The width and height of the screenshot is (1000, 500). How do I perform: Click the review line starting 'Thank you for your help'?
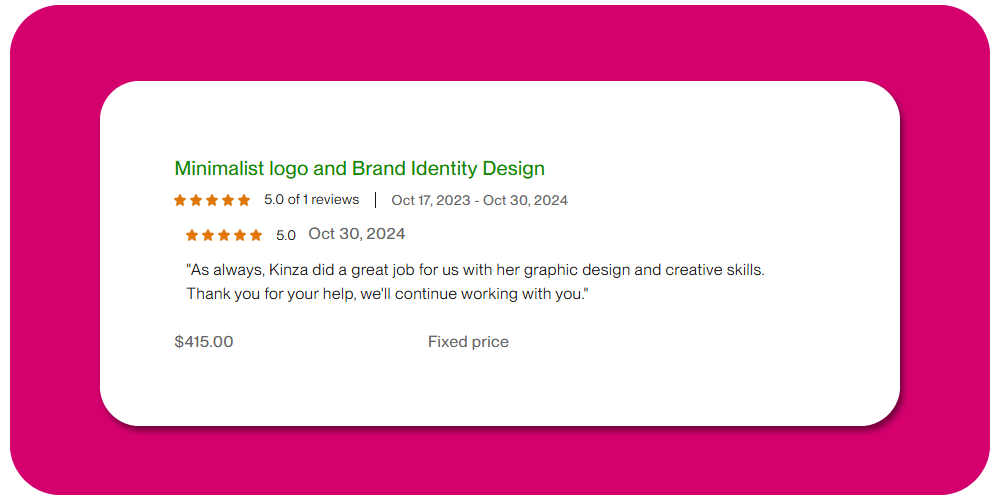click(x=388, y=294)
